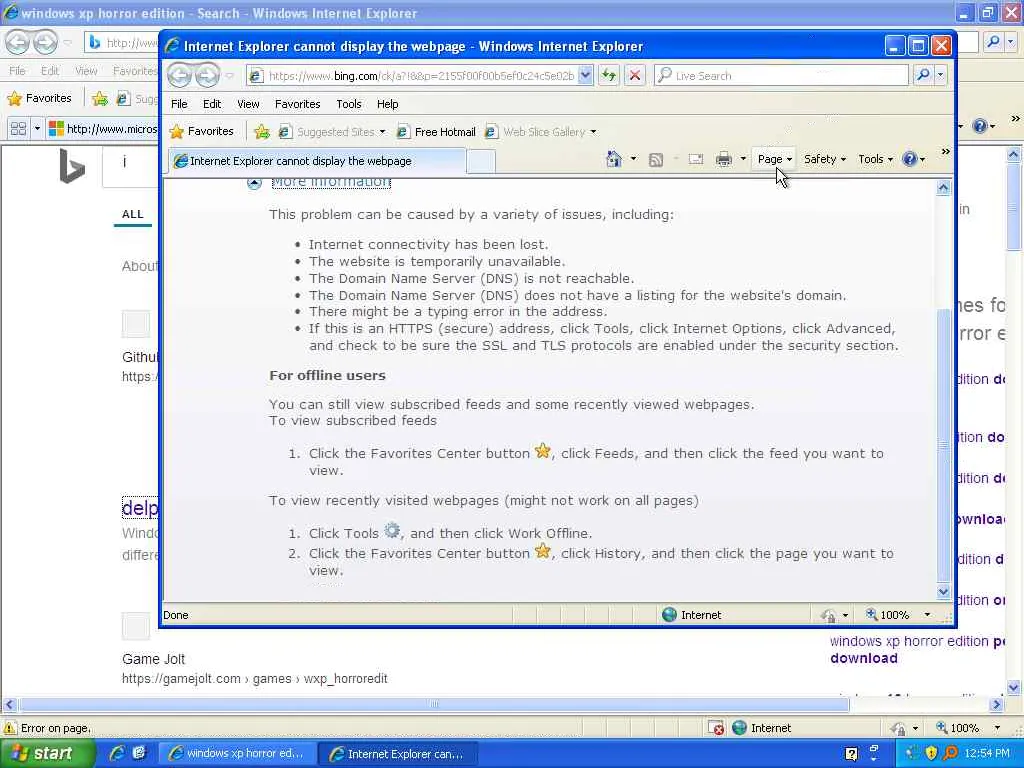Viewport: 1024px width, 768px height.
Task: Open the Tools dropdown in the command bar
Action: (875, 159)
